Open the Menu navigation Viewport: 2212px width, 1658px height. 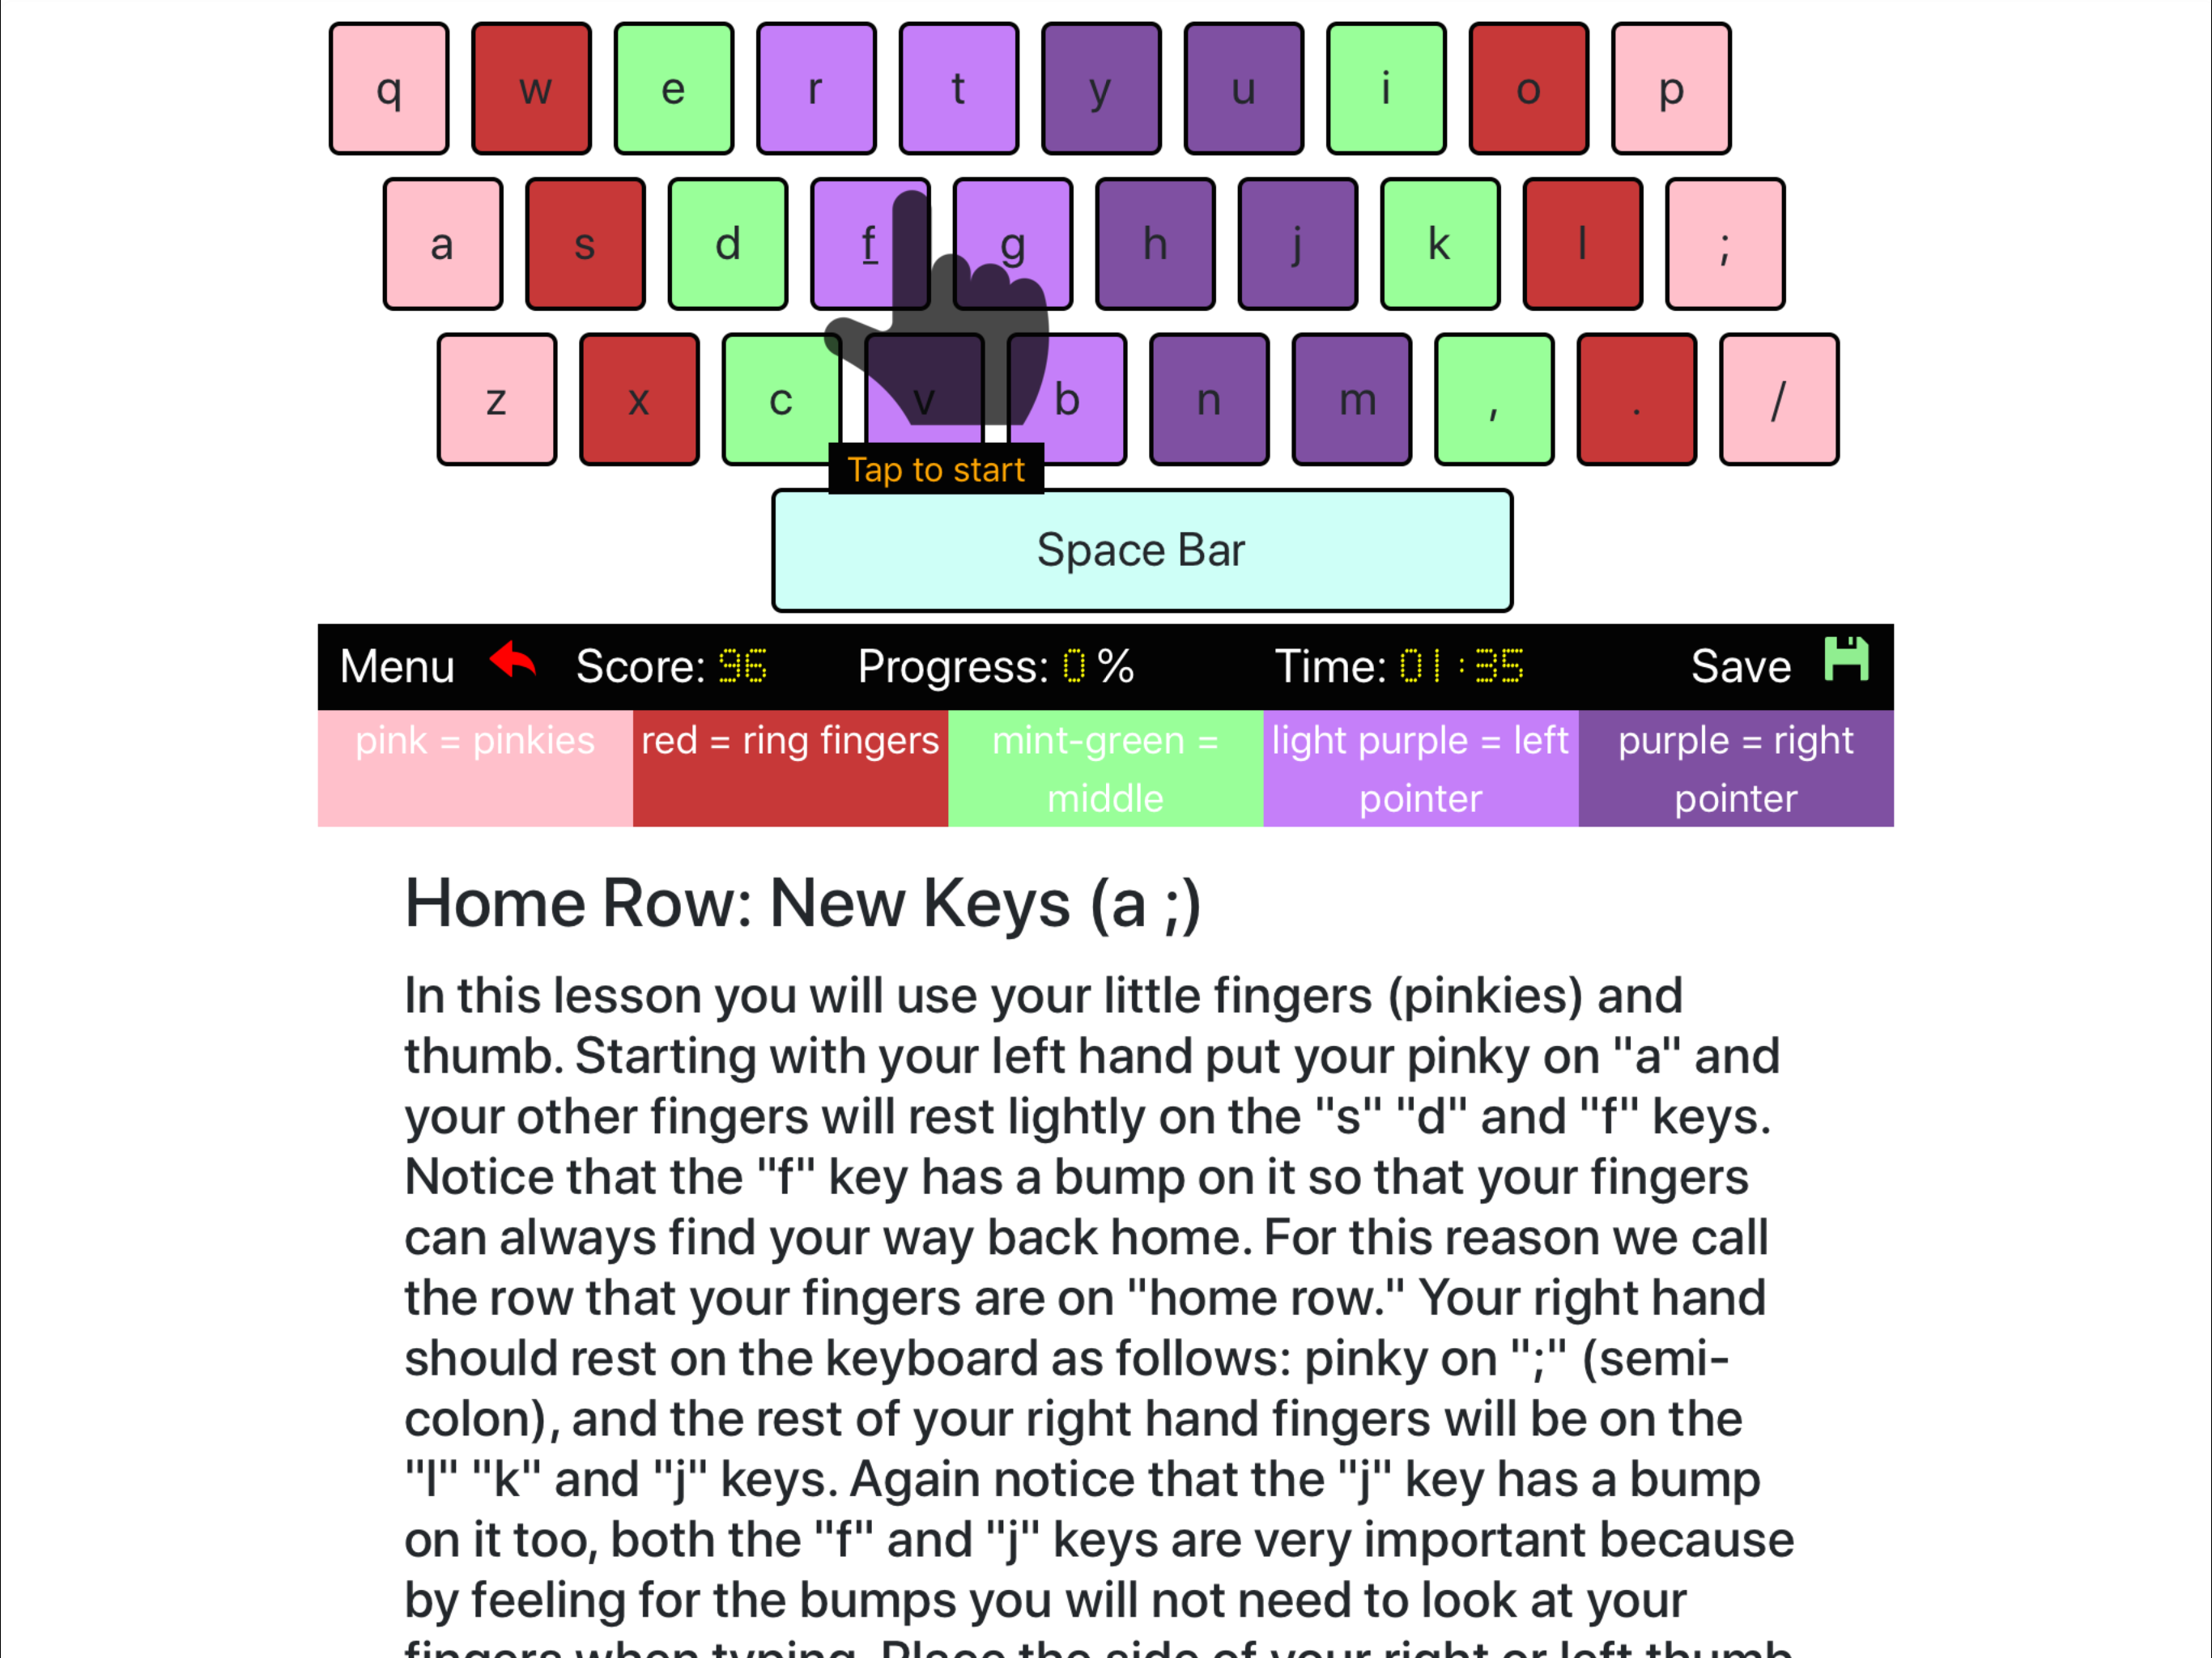(x=397, y=665)
